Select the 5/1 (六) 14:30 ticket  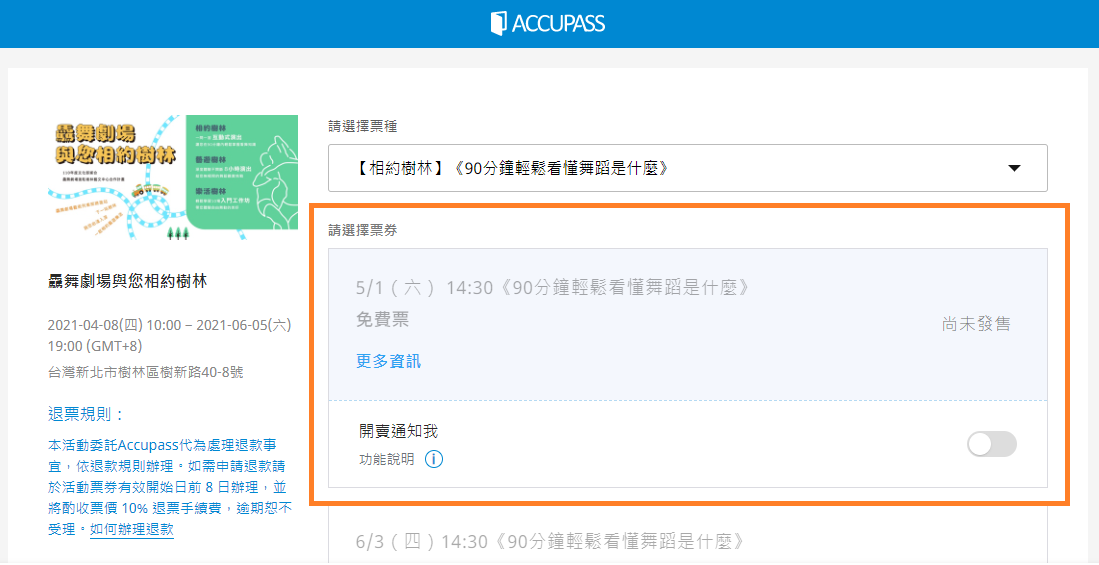point(553,289)
